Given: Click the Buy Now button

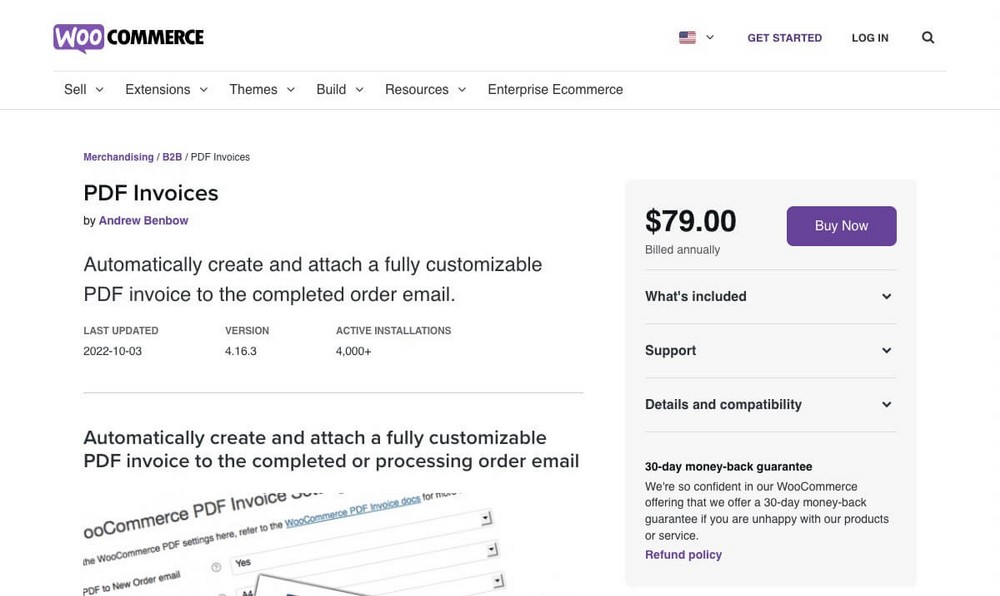Looking at the screenshot, I should (841, 226).
